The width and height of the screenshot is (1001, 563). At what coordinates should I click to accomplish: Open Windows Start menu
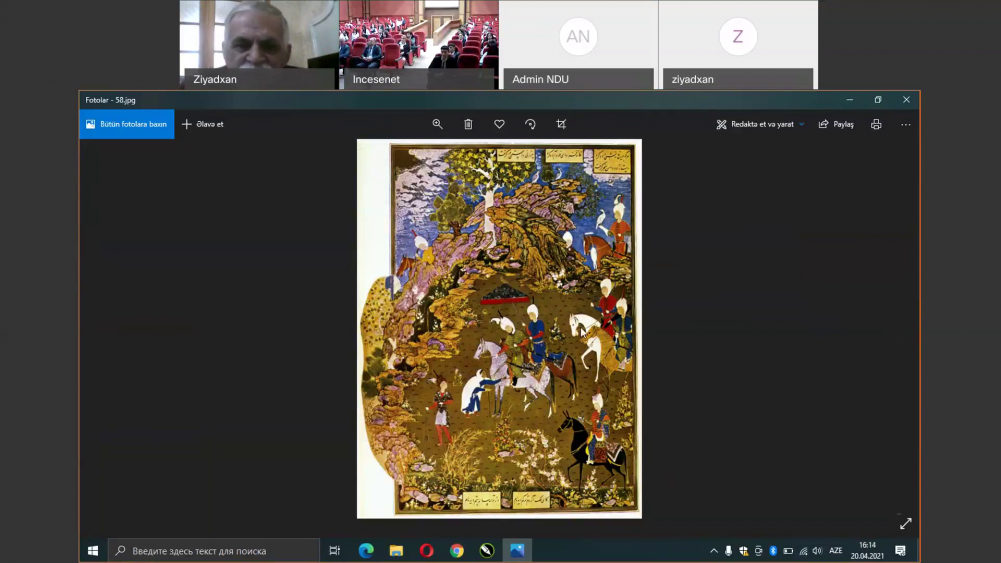click(93, 550)
